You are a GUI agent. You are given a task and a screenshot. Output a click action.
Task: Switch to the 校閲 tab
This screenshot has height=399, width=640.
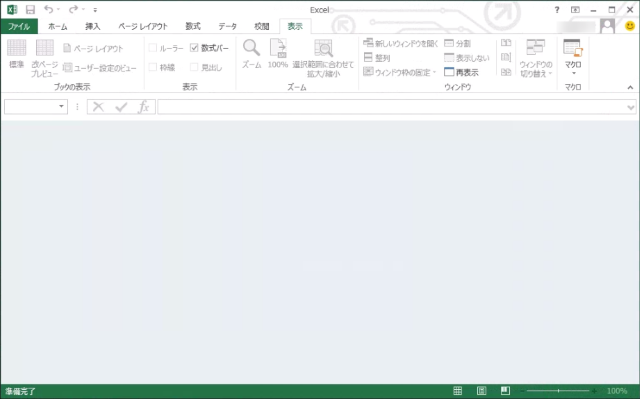[x=262, y=27]
